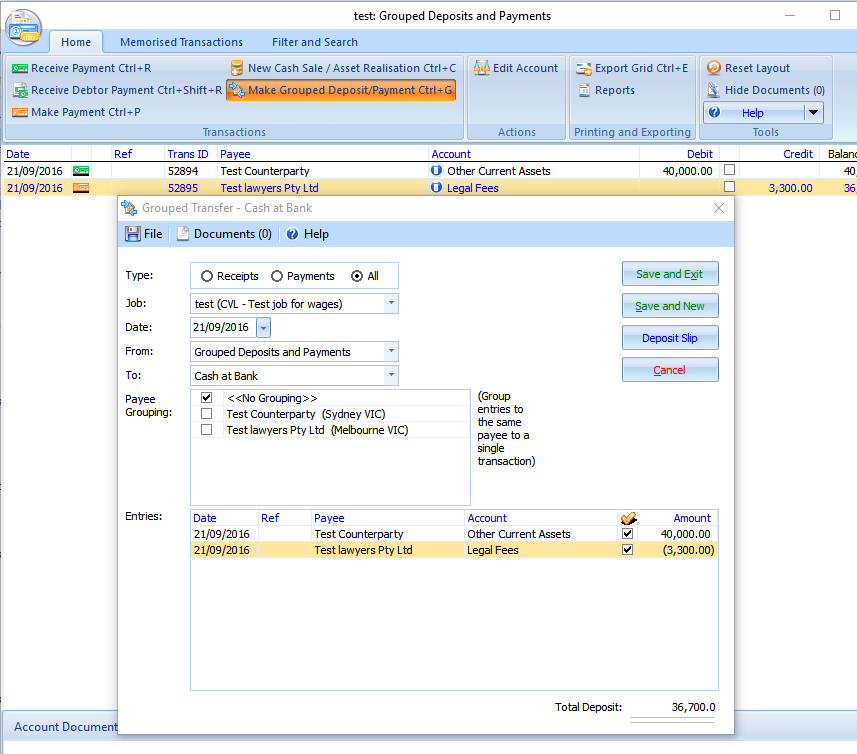Uncheck the Legal Fees entry checkbox
The height and width of the screenshot is (754, 857).
627,550
